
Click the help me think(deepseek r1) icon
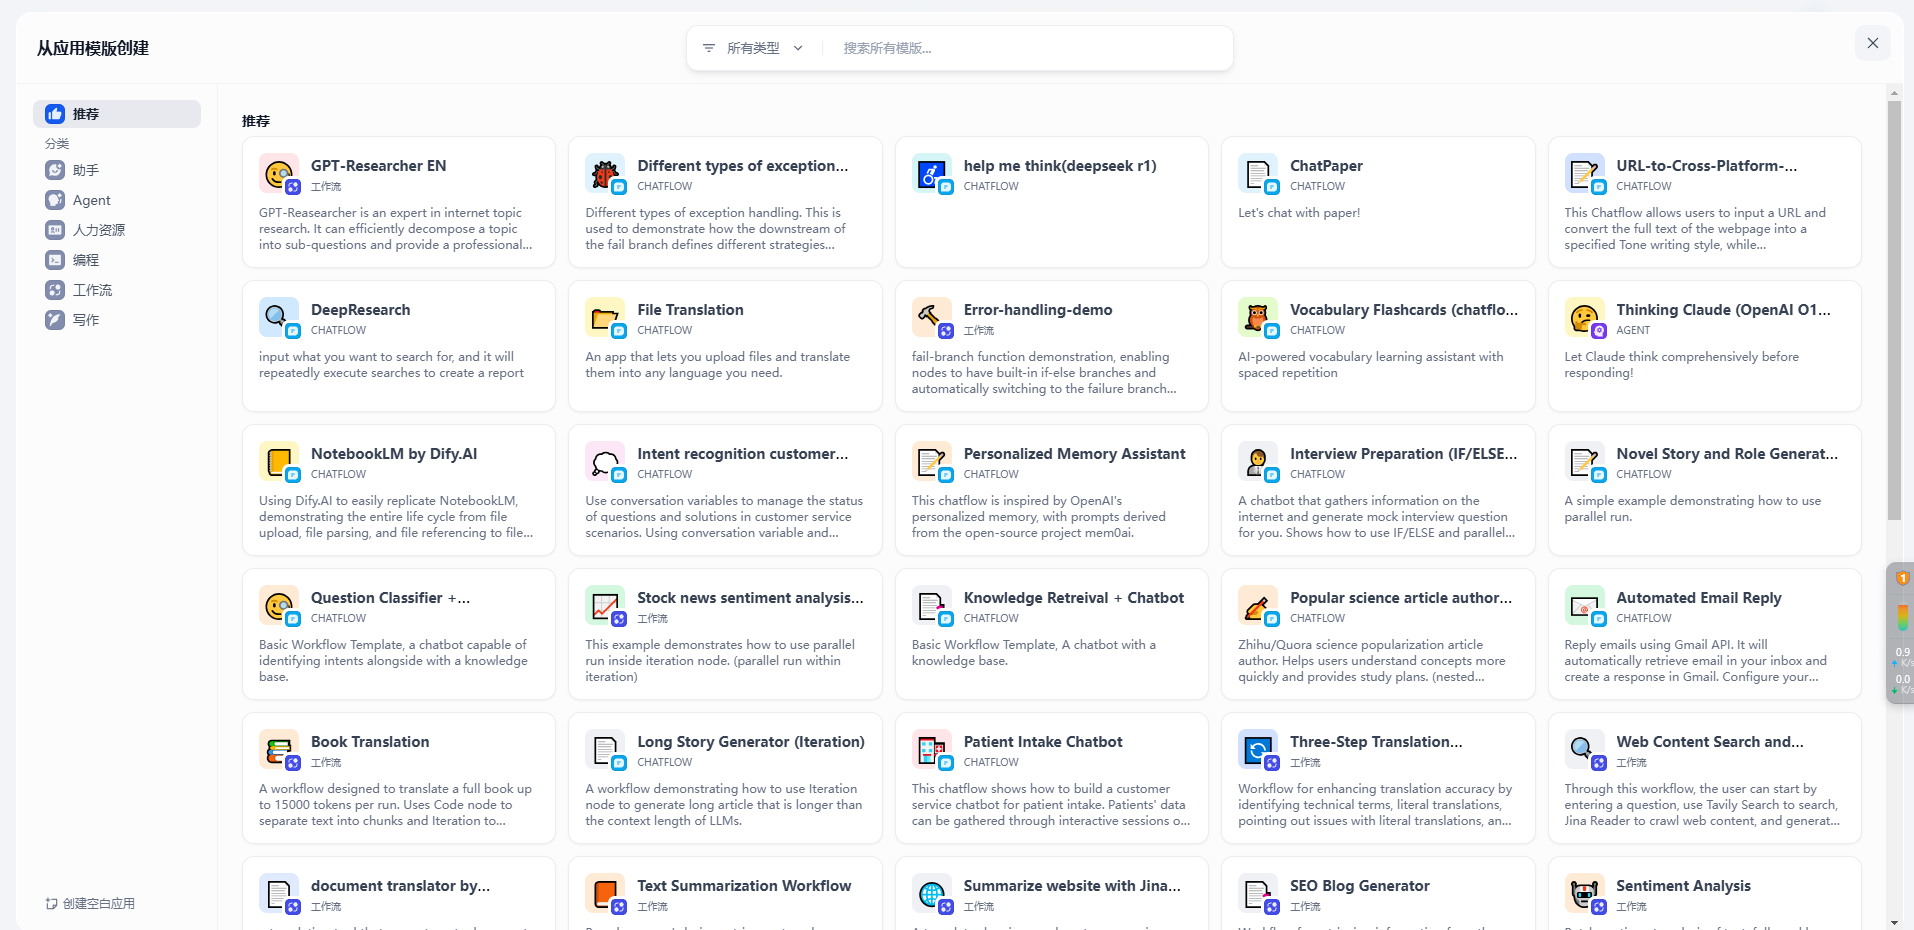tap(932, 174)
